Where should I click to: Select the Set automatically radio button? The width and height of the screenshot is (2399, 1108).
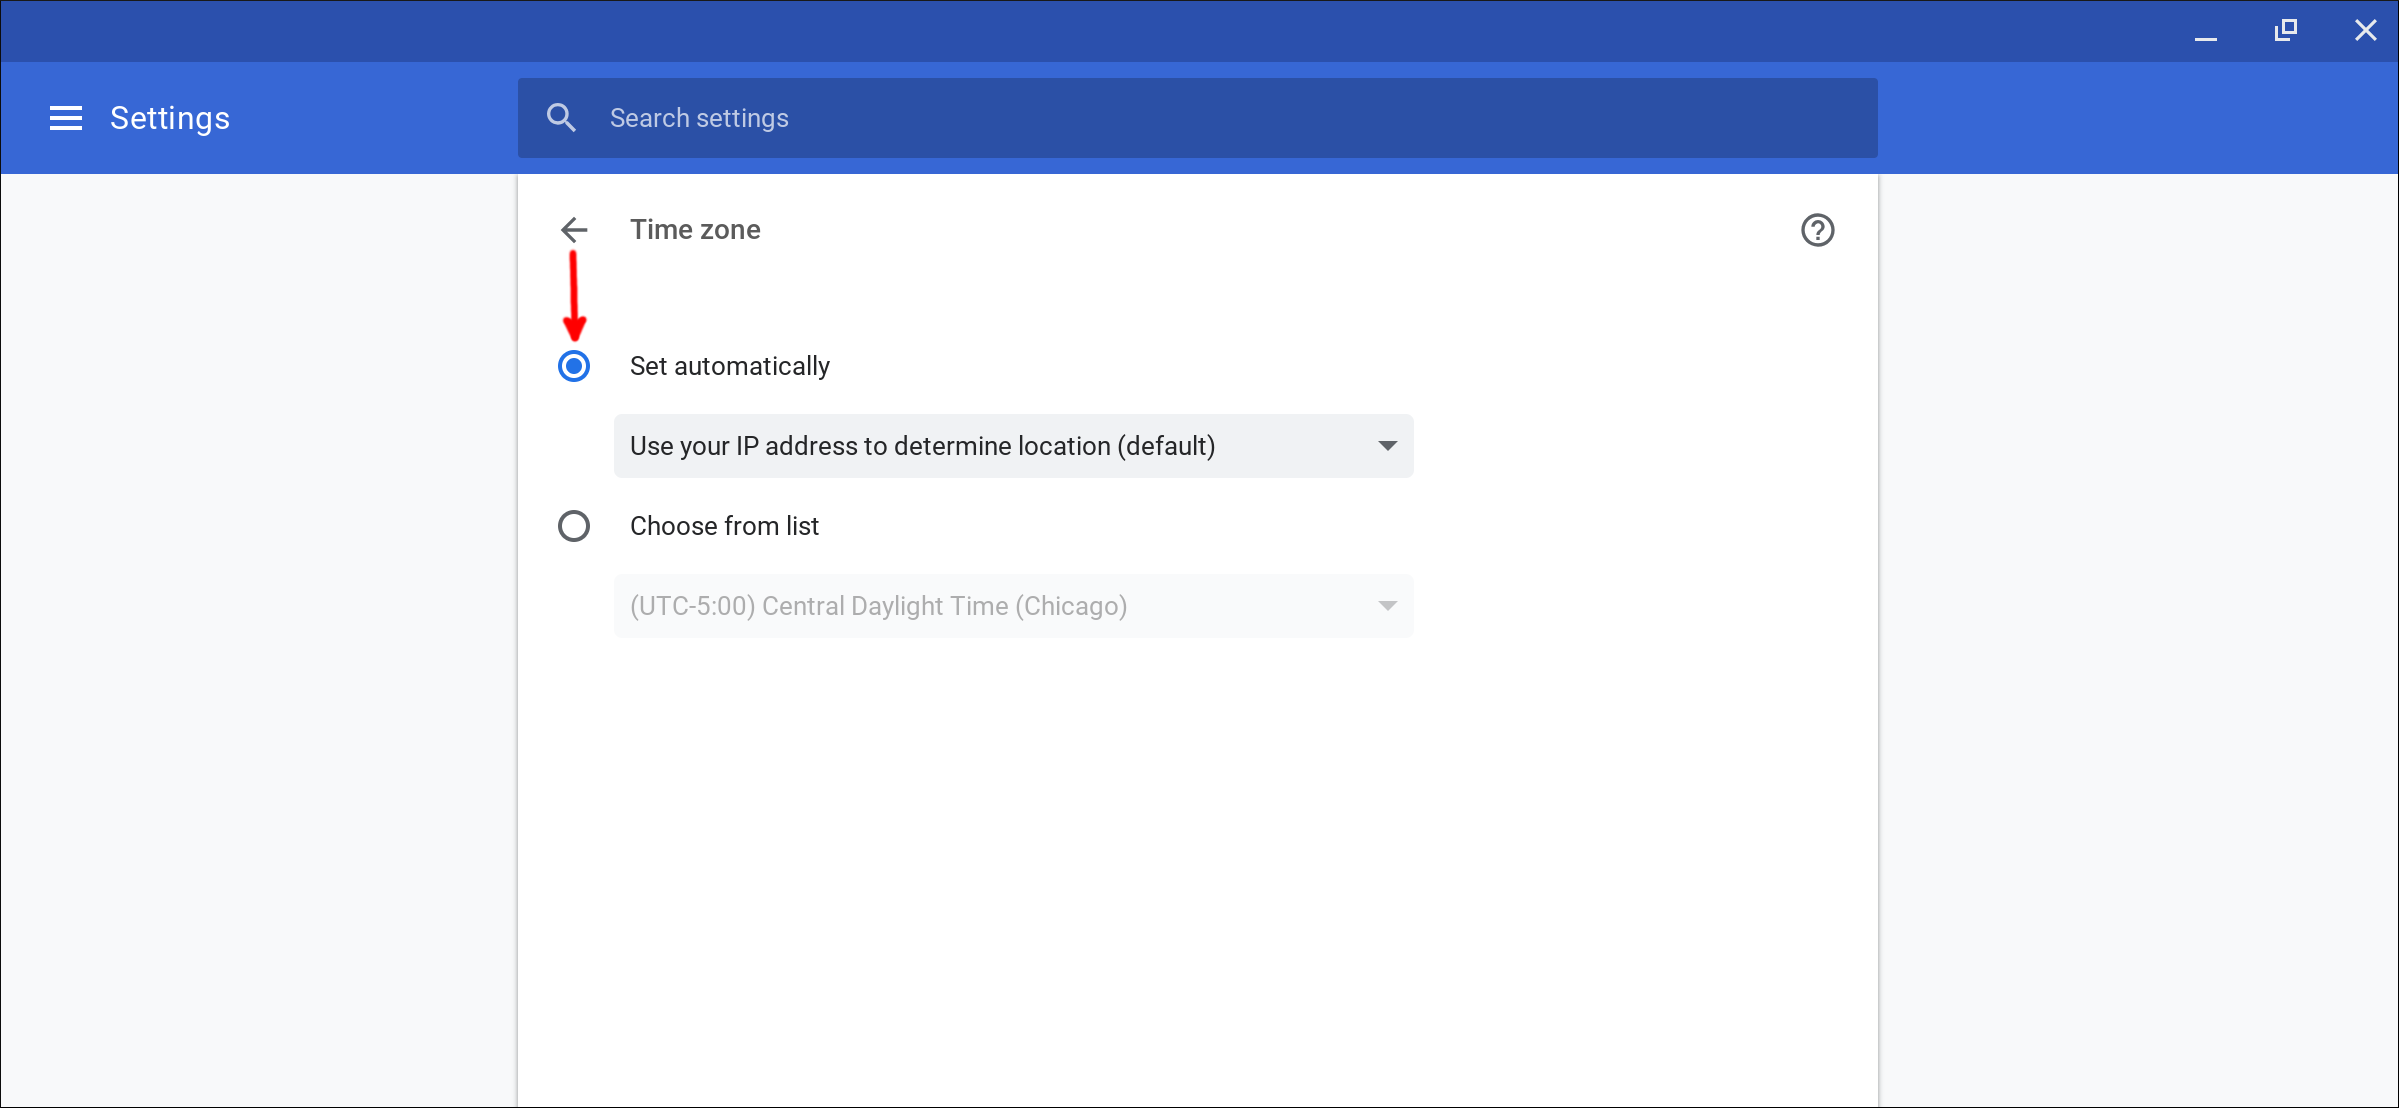pyautogui.click(x=573, y=366)
